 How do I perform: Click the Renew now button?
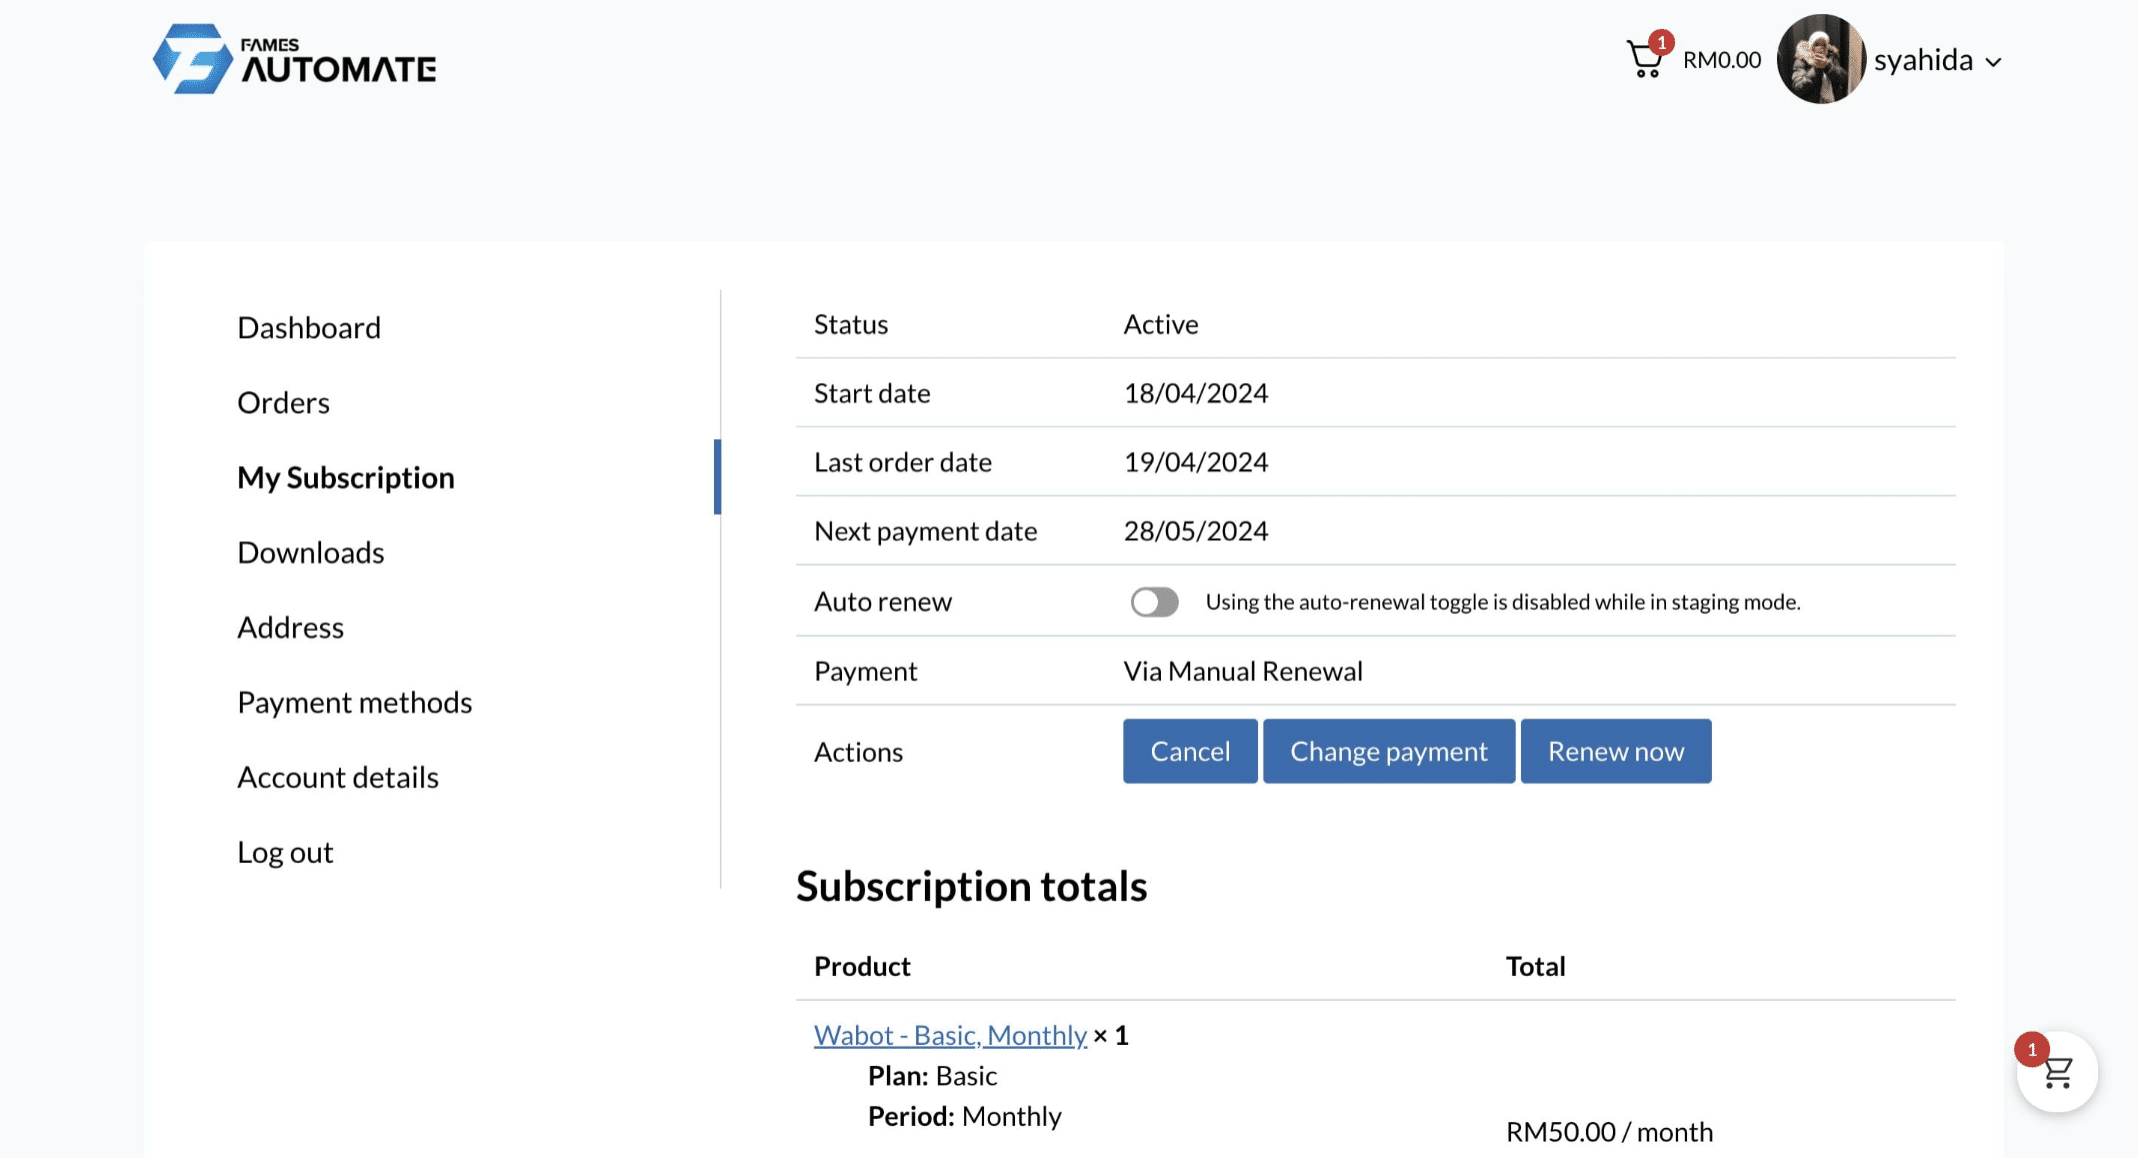click(1616, 751)
